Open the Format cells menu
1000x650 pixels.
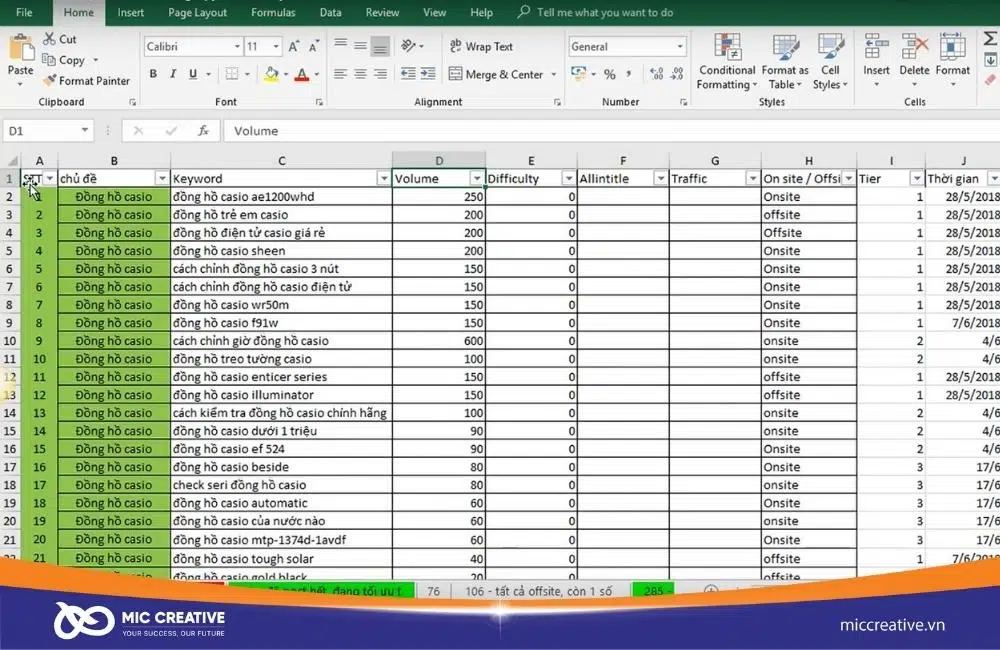pyautogui.click(x=953, y=61)
